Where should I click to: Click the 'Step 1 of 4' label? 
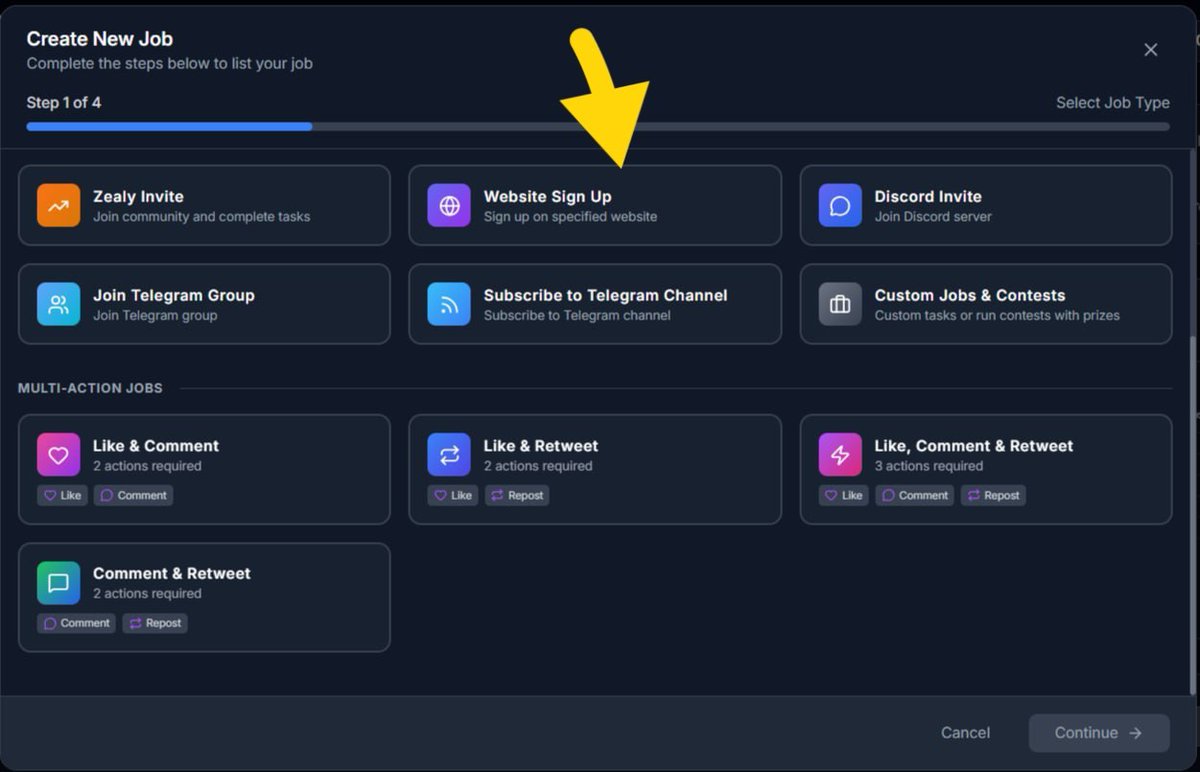point(64,102)
